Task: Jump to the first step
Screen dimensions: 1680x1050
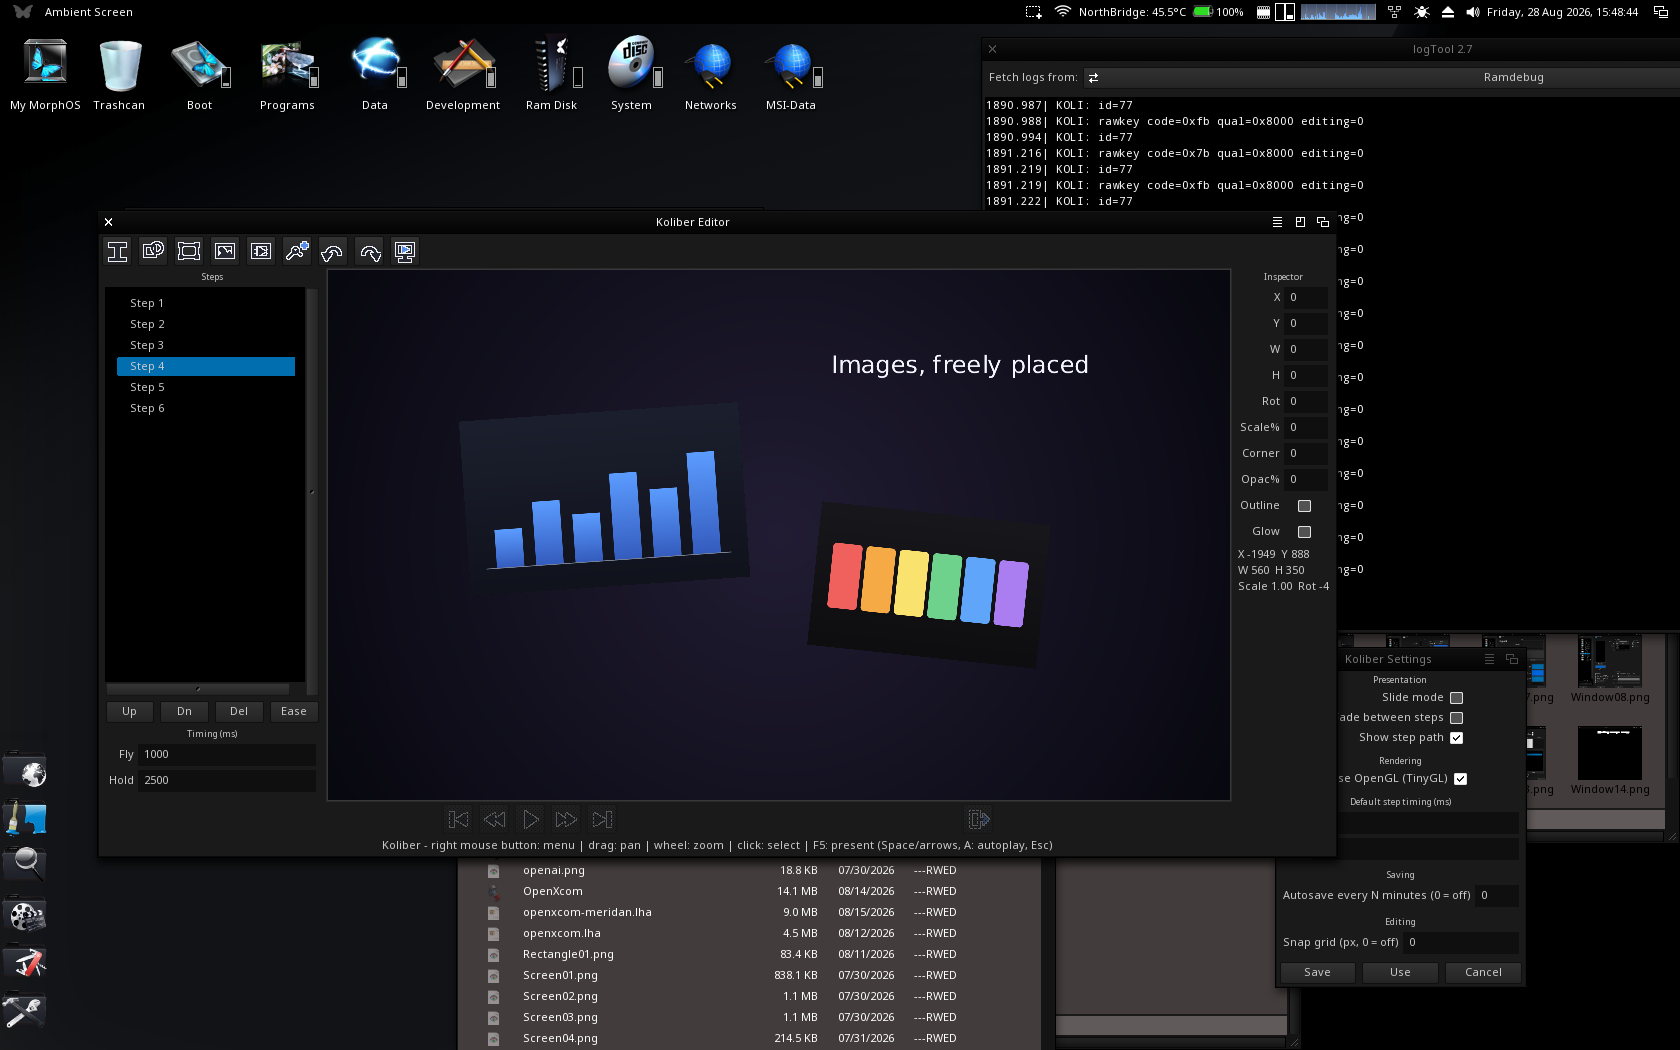Action: point(458,820)
